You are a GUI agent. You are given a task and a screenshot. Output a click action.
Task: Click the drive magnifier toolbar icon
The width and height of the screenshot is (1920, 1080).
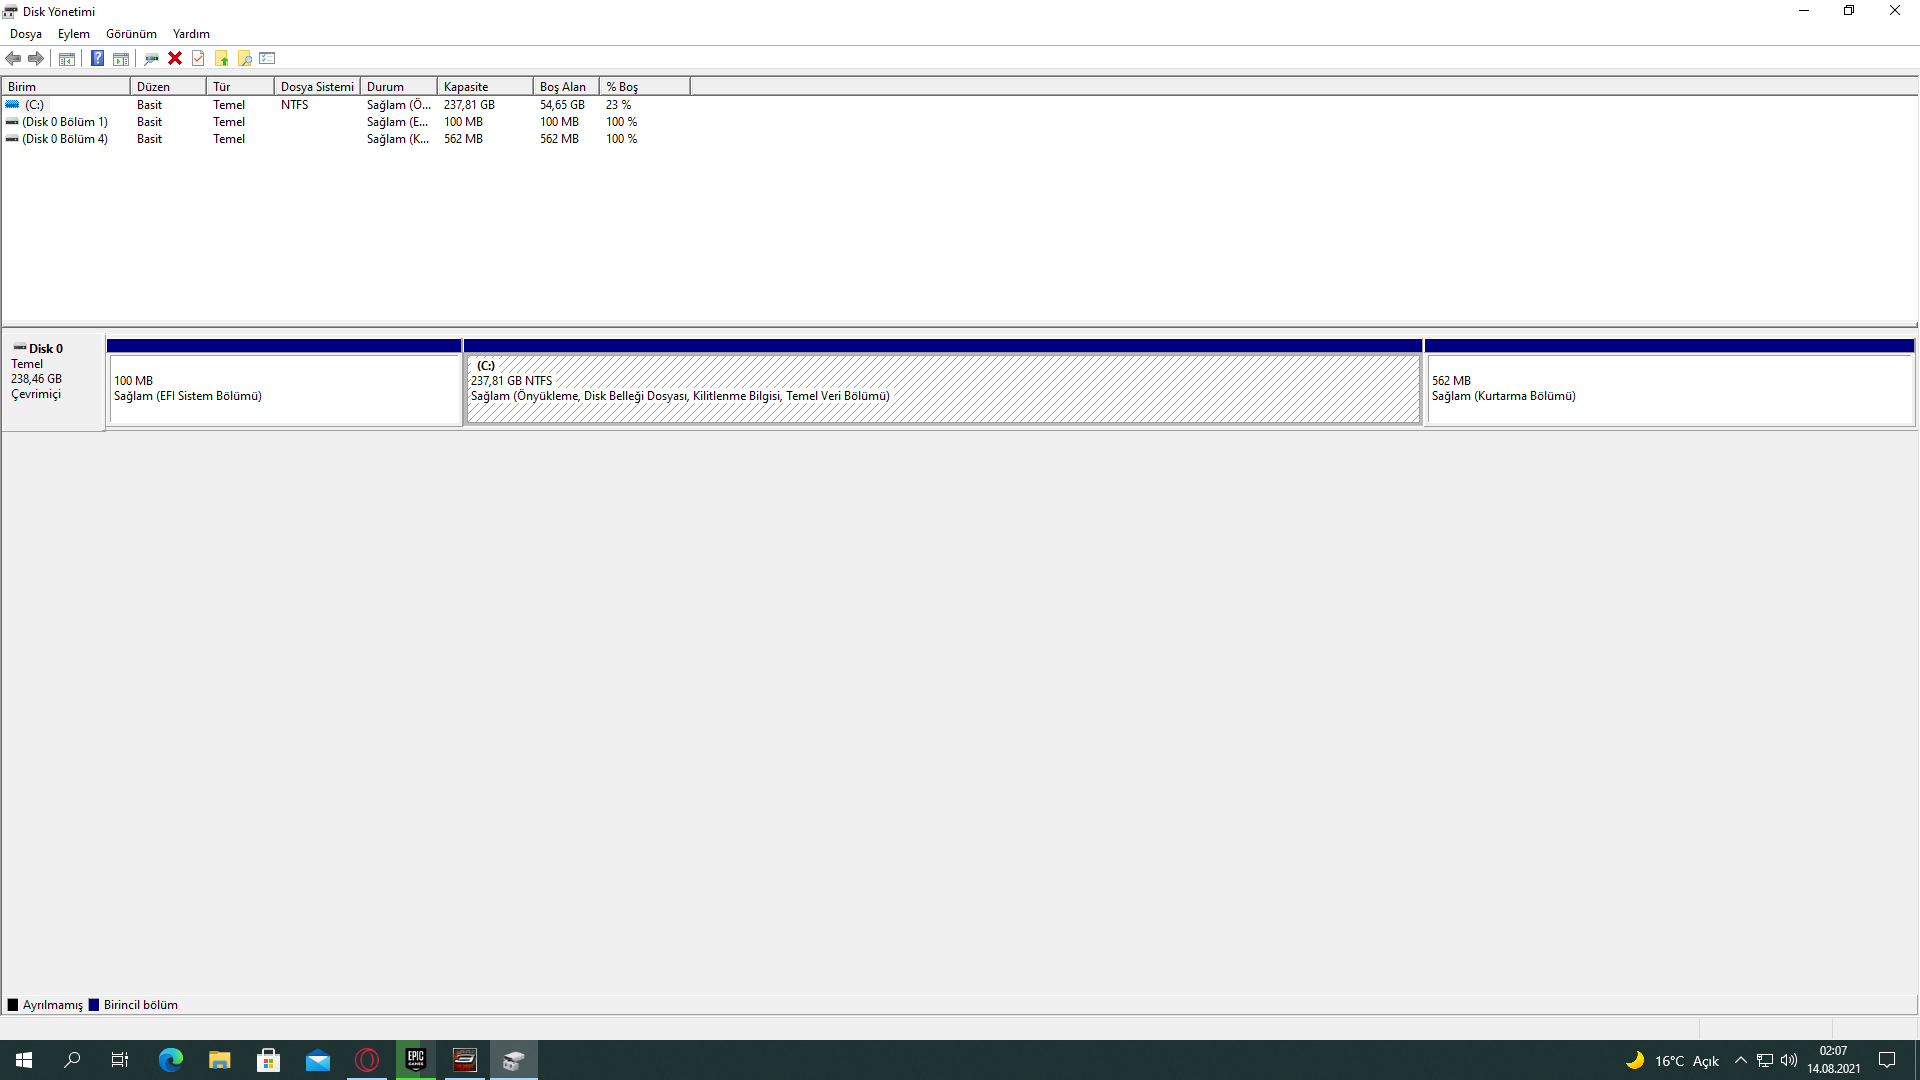point(151,58)
